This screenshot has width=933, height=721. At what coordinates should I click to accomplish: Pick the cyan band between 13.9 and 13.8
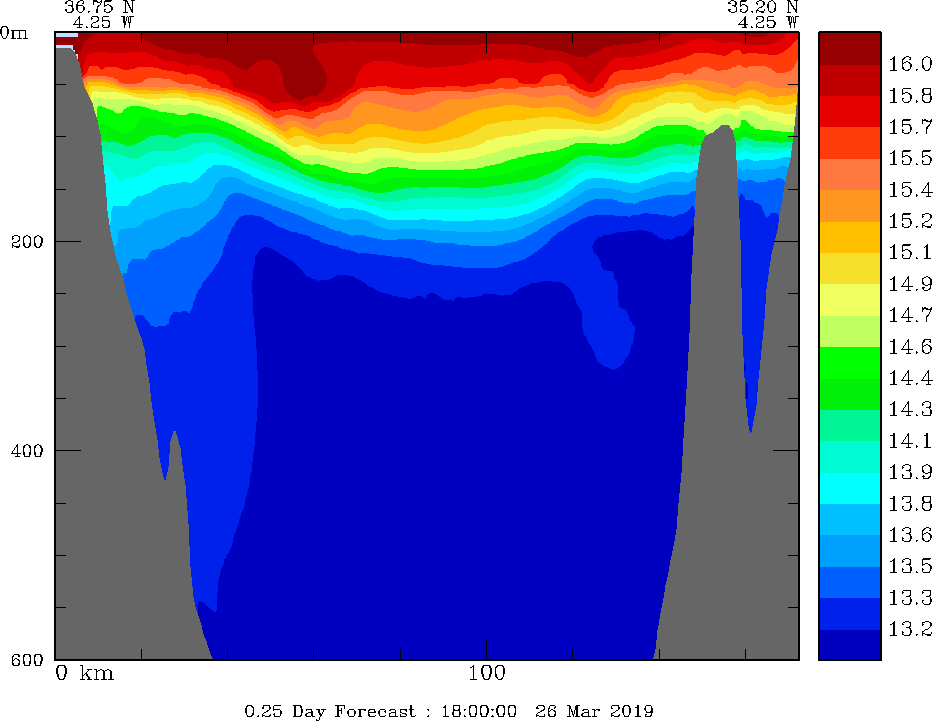coord(850,488)
